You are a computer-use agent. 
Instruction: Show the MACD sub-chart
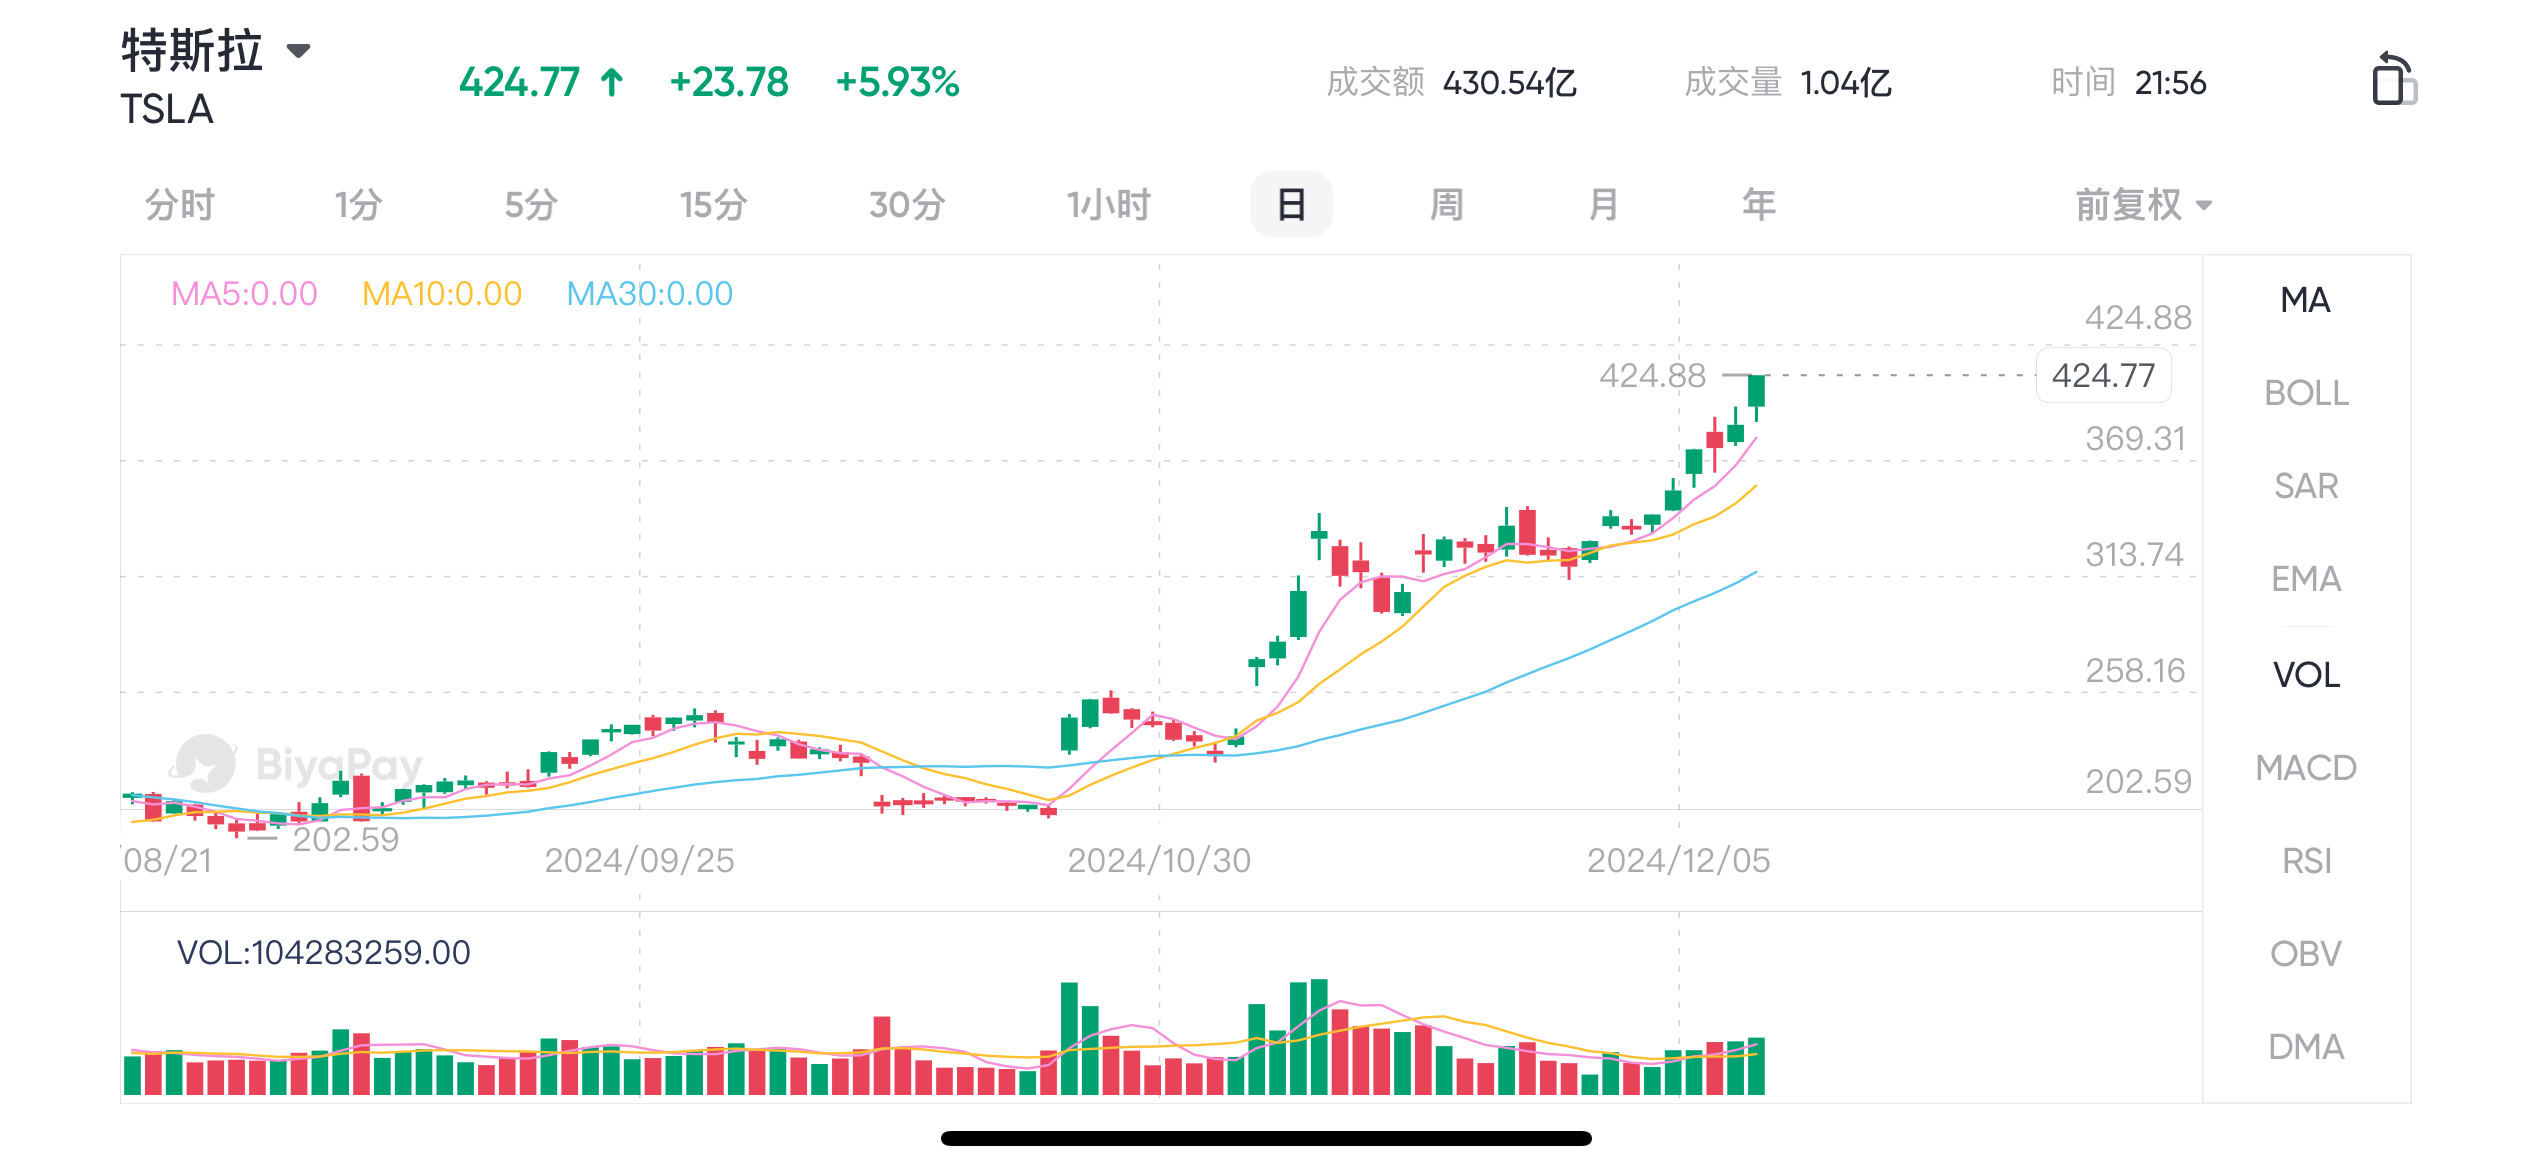tap(2306, 768)
